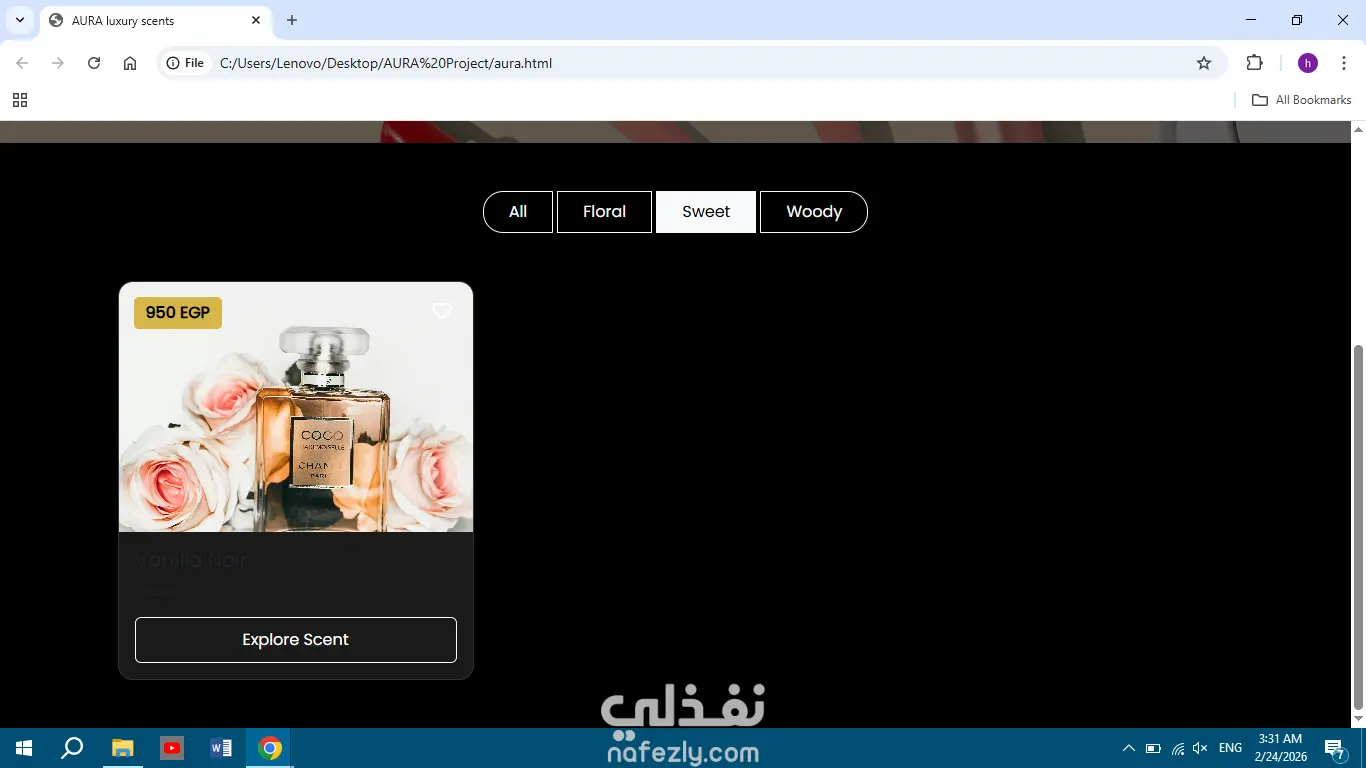
Task: Click the File site info chip
Action: point(185,63)
